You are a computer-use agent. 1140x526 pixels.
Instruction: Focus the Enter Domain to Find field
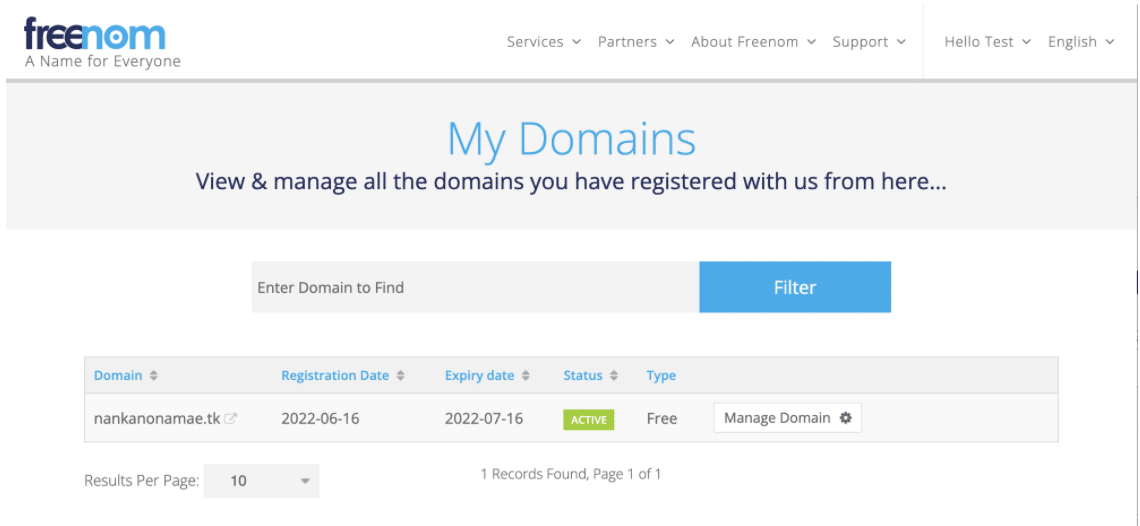tap(475, 287)
